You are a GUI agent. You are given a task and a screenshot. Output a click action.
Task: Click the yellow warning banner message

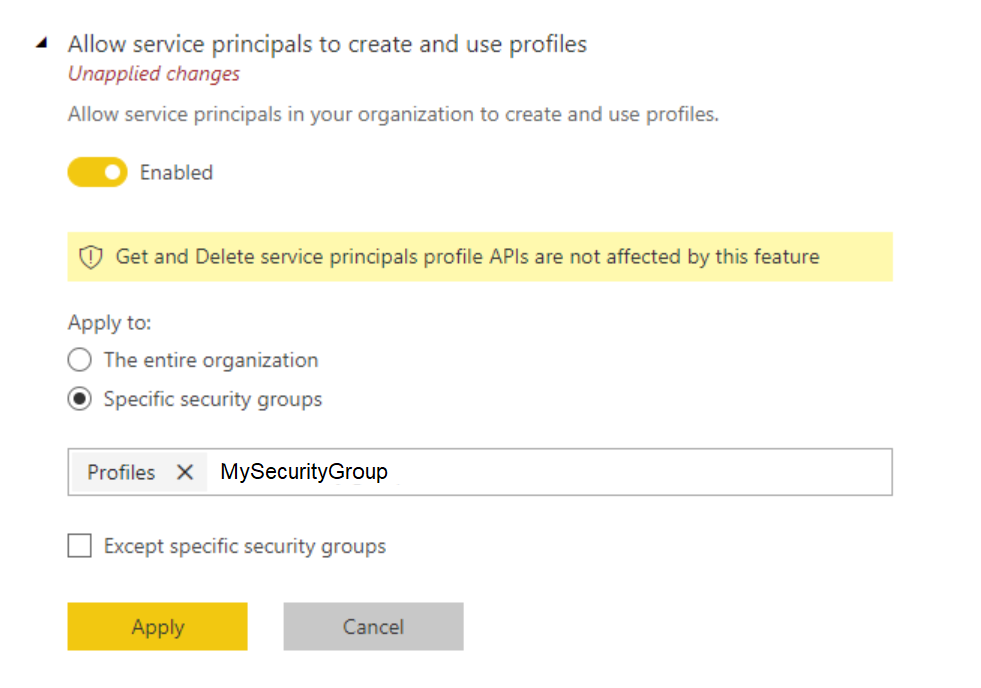(440, 257)
